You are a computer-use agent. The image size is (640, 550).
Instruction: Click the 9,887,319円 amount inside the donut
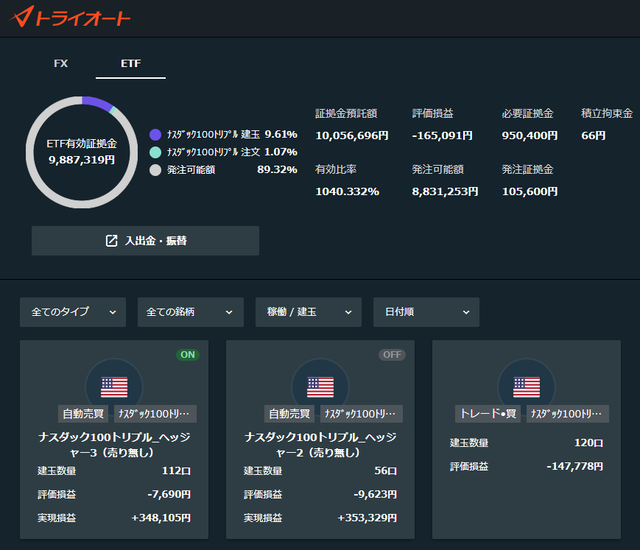[x=82, y=160]
